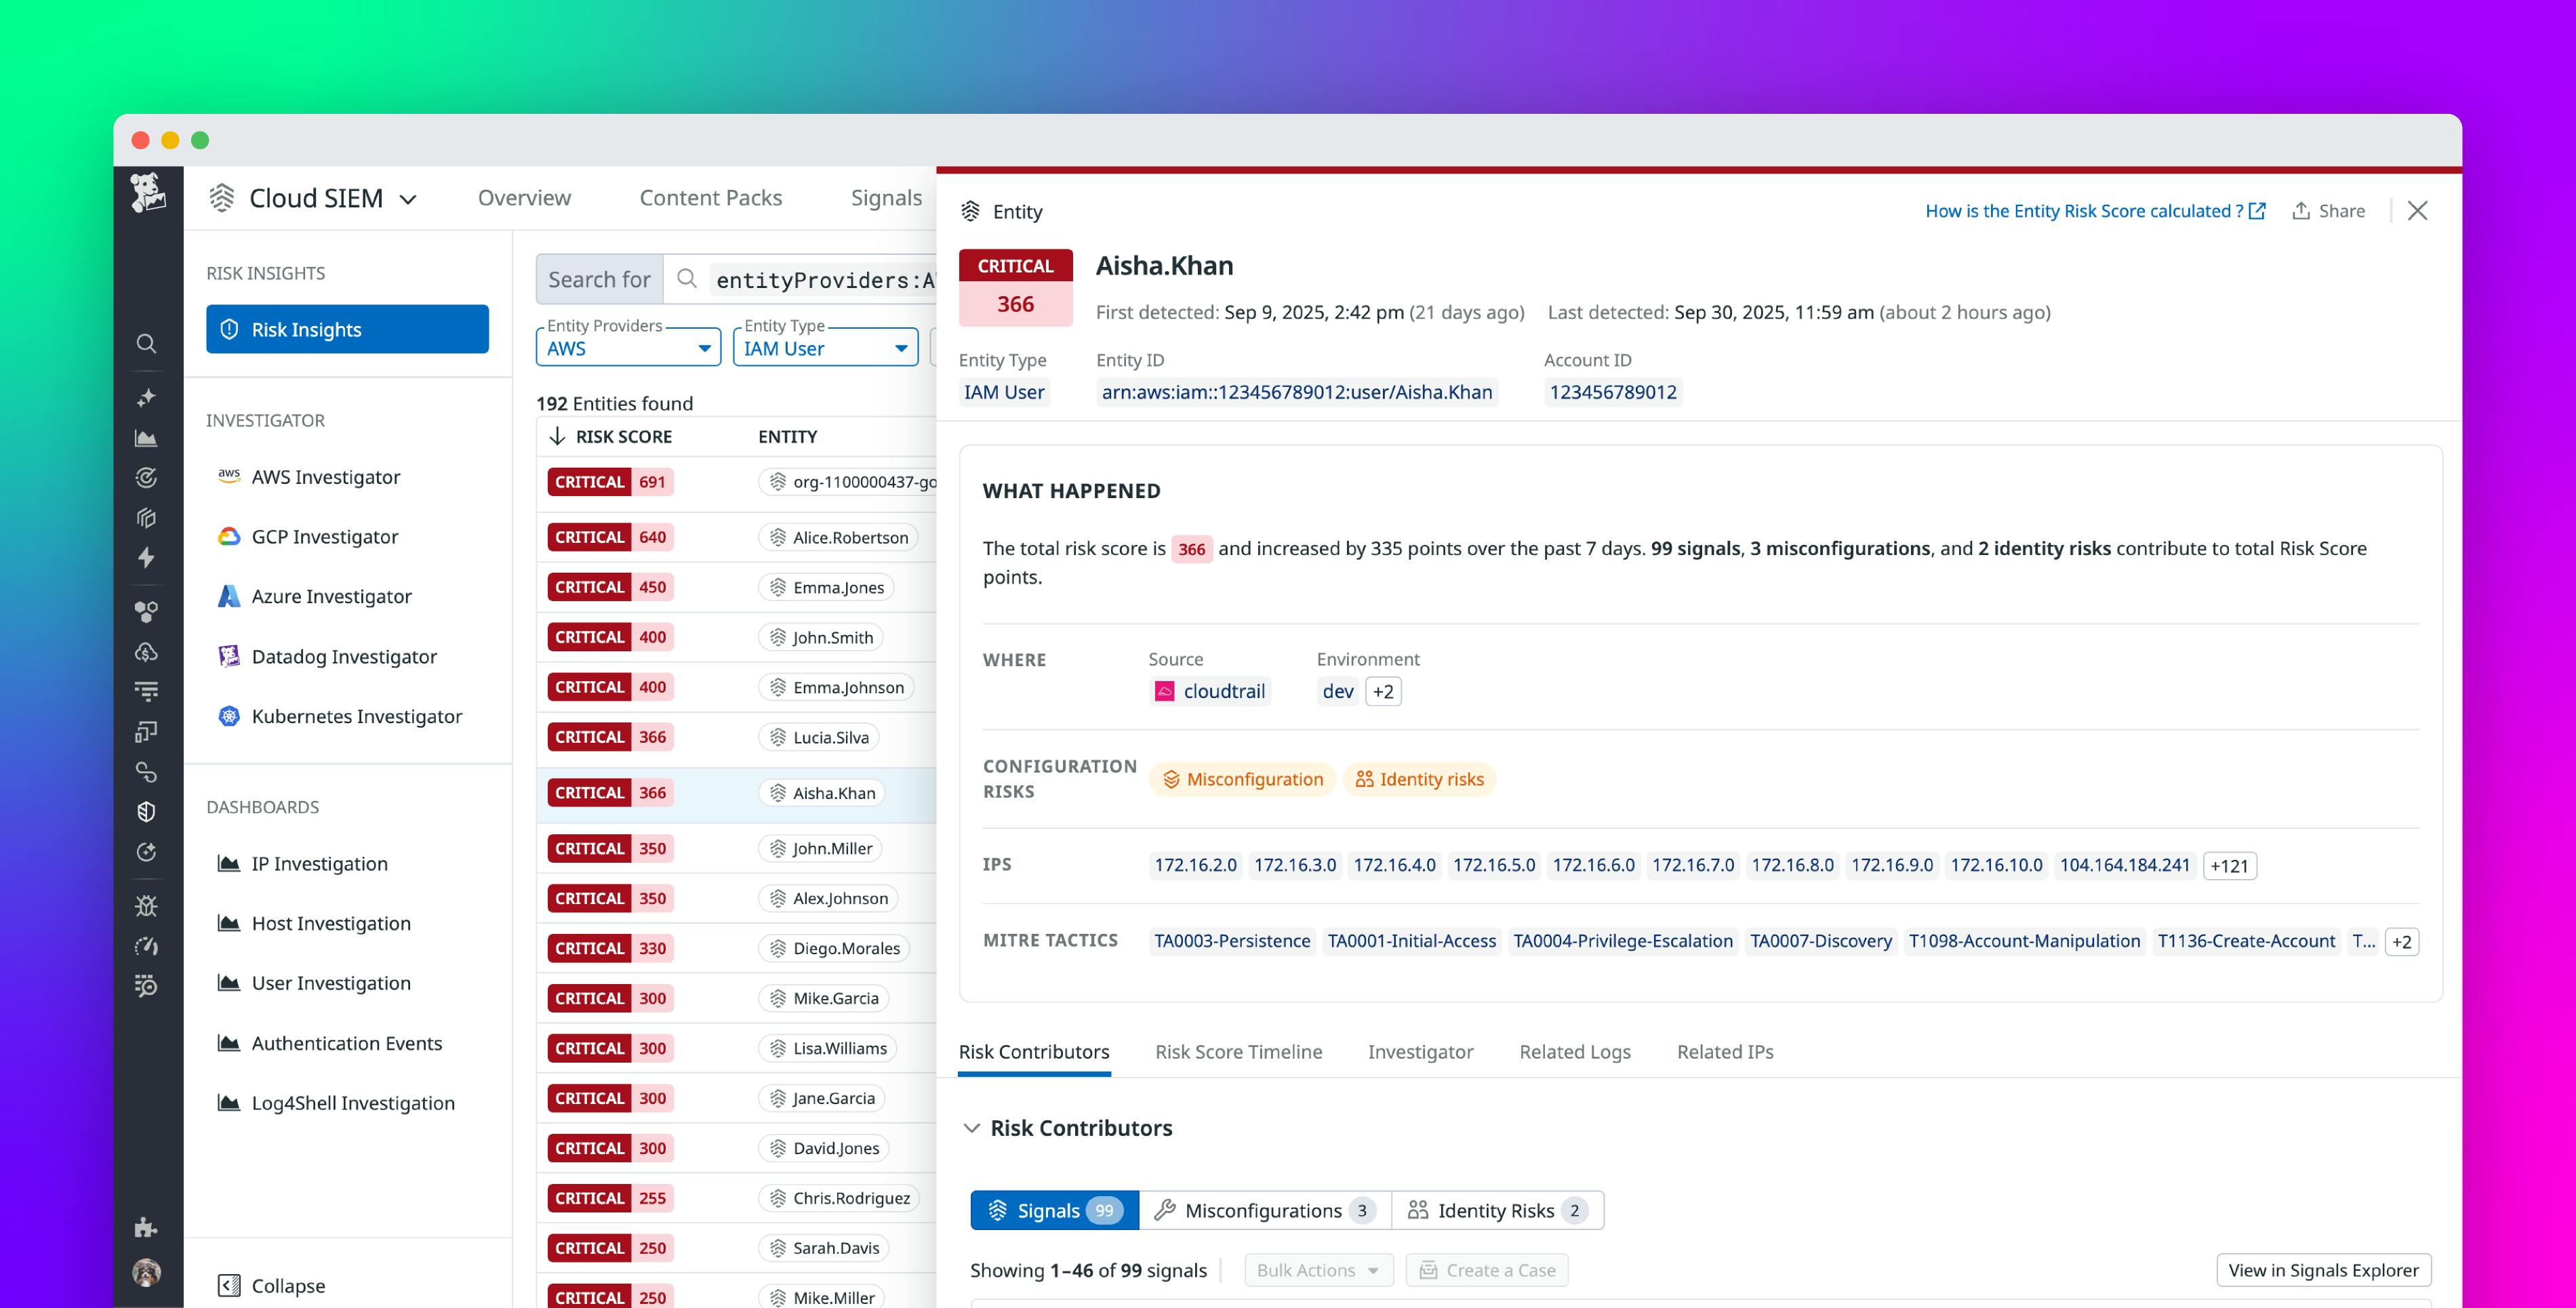Click the search magnifier in the left rail
The height and width of the screenshot is (1308, 2576).
(x=146, y=344)
